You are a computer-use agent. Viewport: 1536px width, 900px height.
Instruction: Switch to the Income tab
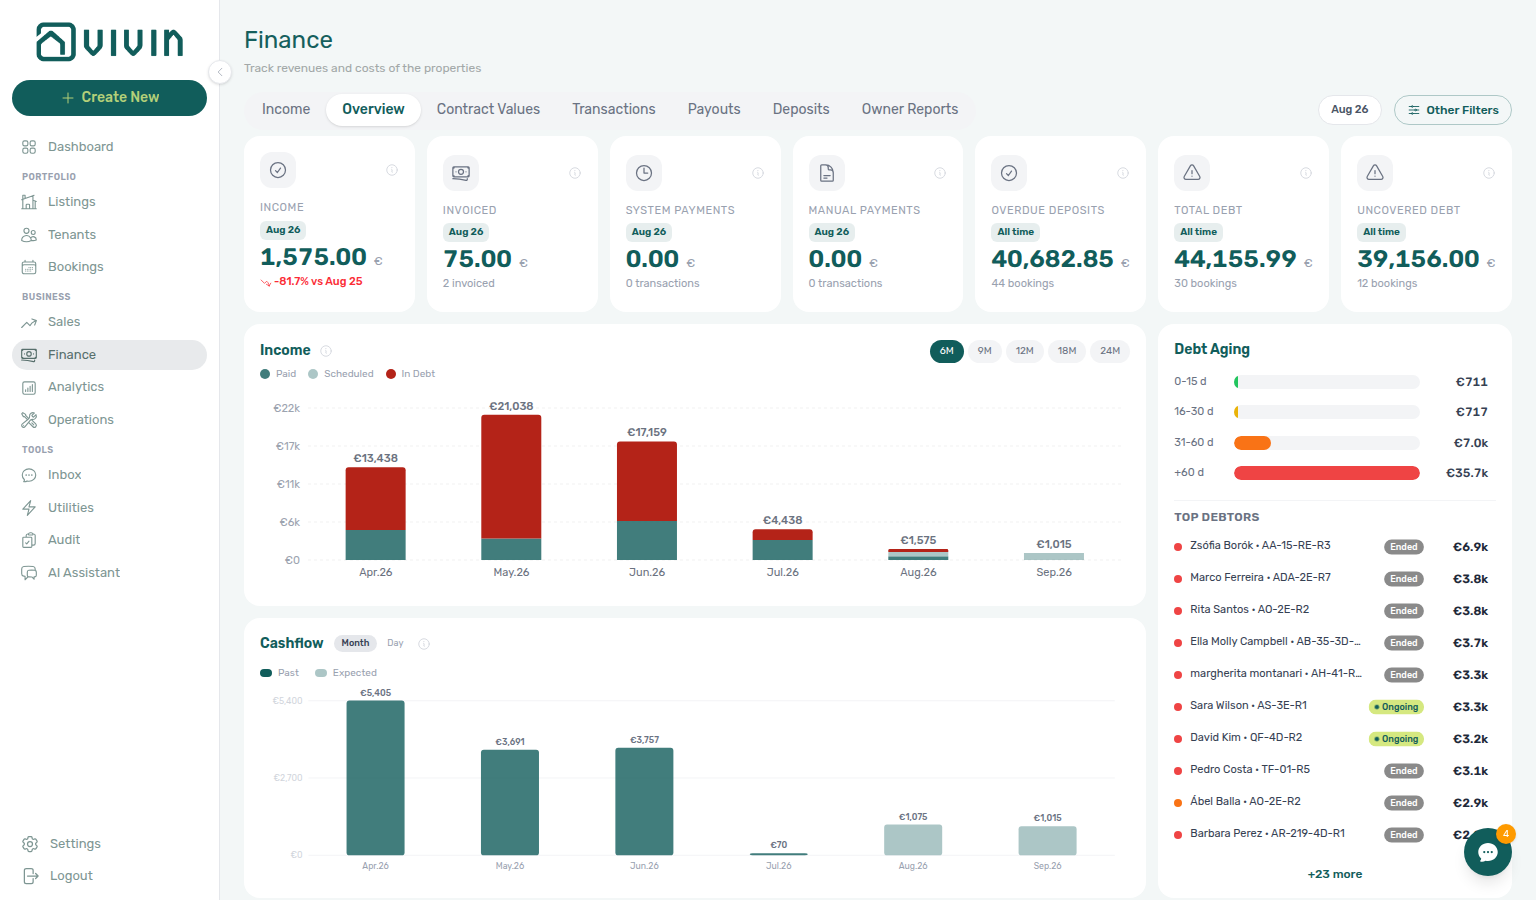pos(286,109)
